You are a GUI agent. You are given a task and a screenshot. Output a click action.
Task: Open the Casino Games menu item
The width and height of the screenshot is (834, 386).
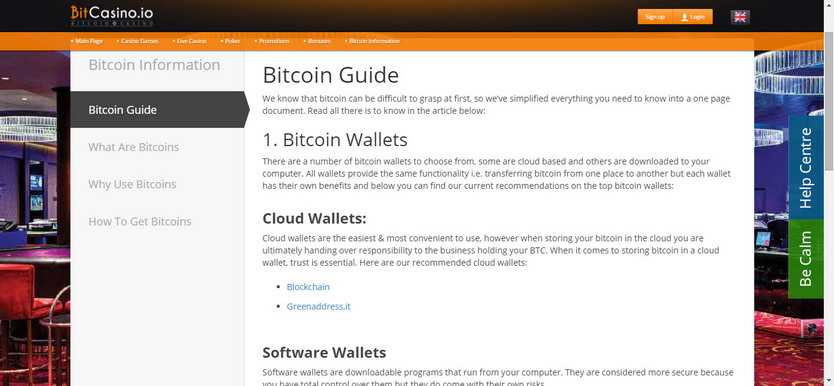pos(138,41)
